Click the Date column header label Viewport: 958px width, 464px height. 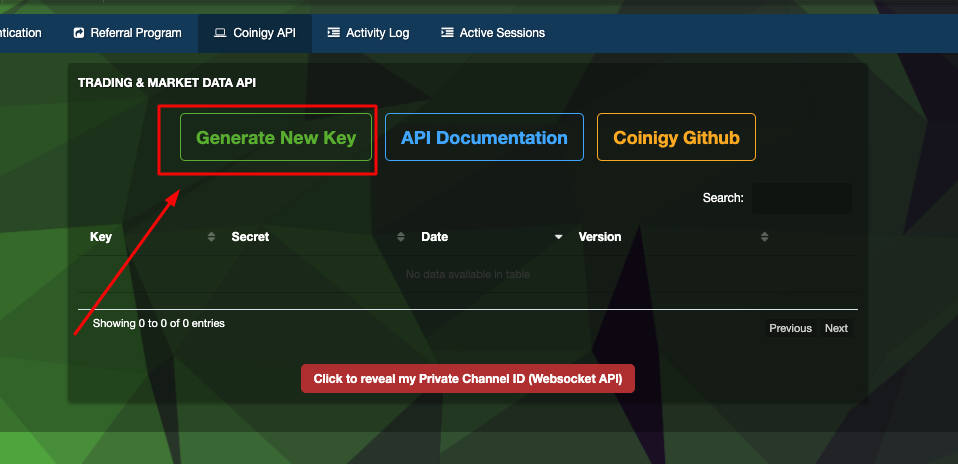click(x=434, y=237)
